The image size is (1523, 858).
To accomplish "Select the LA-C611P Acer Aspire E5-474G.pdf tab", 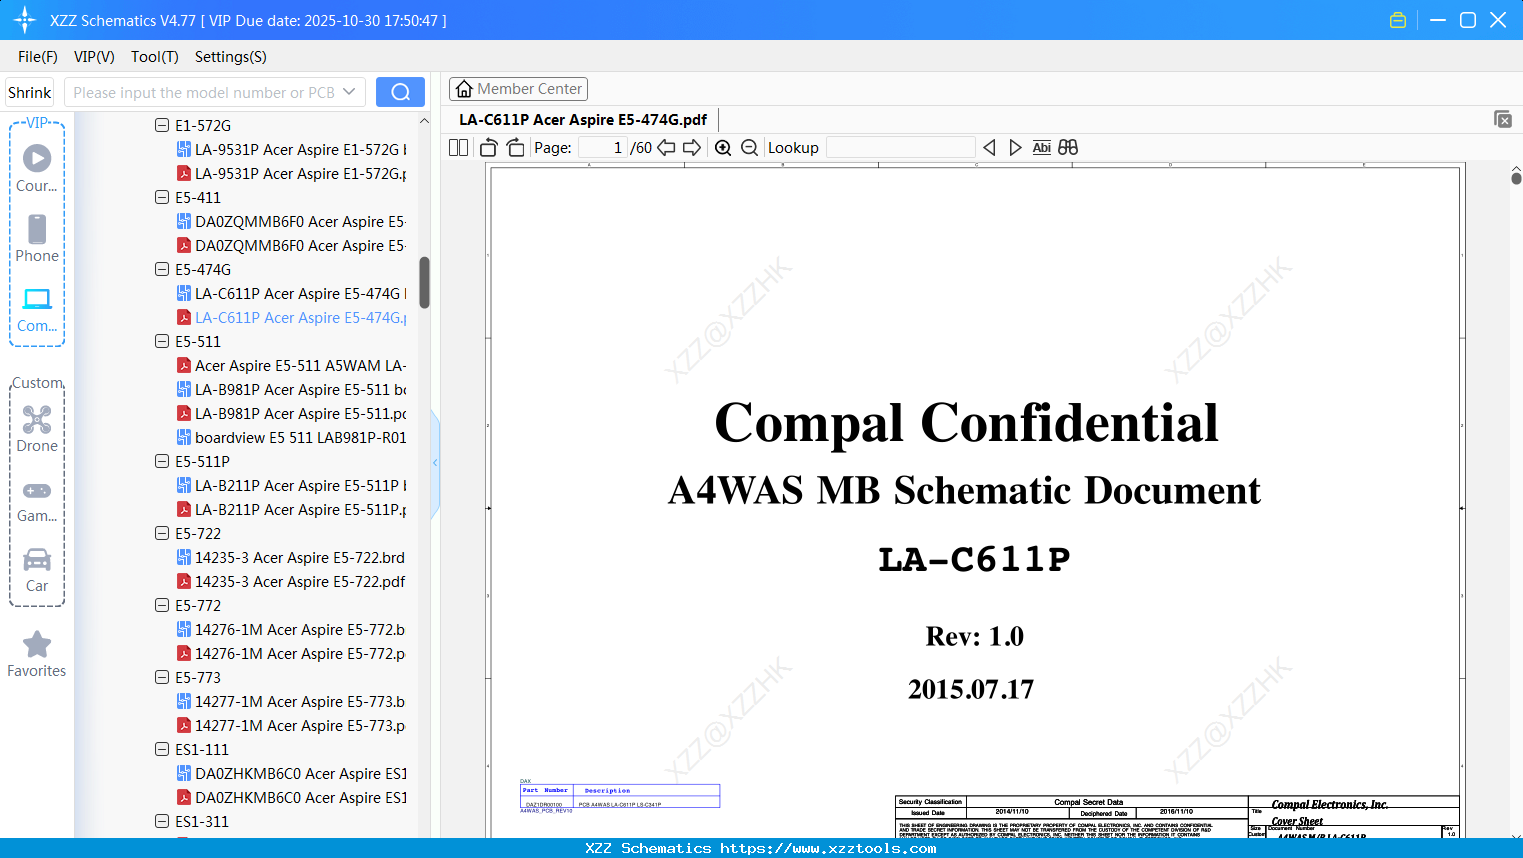I will (x=583, y=120).
